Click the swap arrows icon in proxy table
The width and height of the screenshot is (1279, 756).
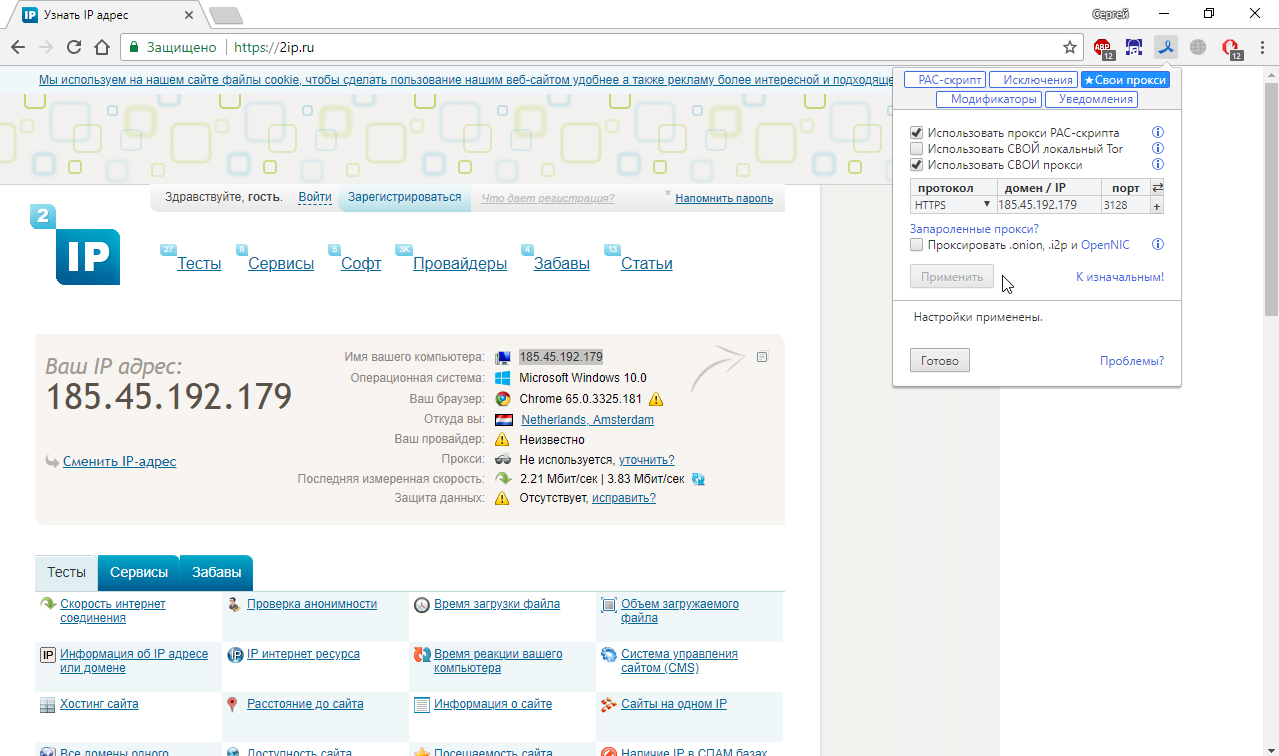click(x=1157, y=188)
